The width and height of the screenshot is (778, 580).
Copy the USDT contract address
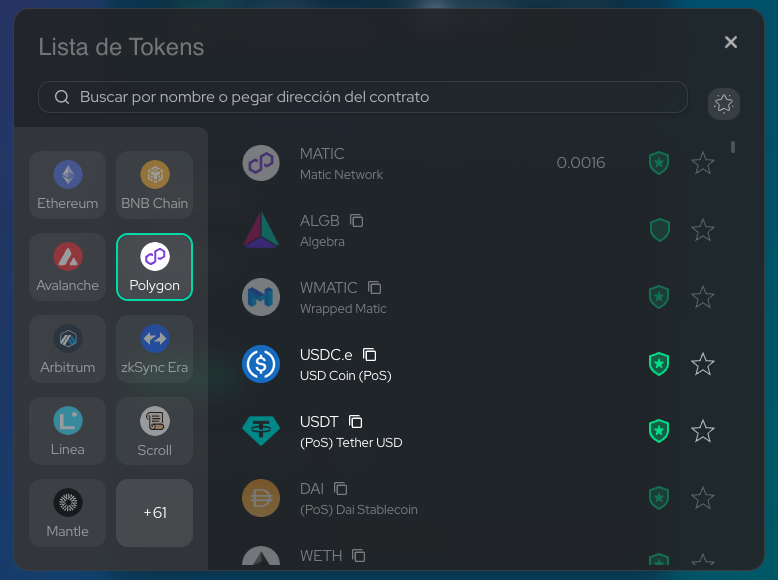click(356, 422)
